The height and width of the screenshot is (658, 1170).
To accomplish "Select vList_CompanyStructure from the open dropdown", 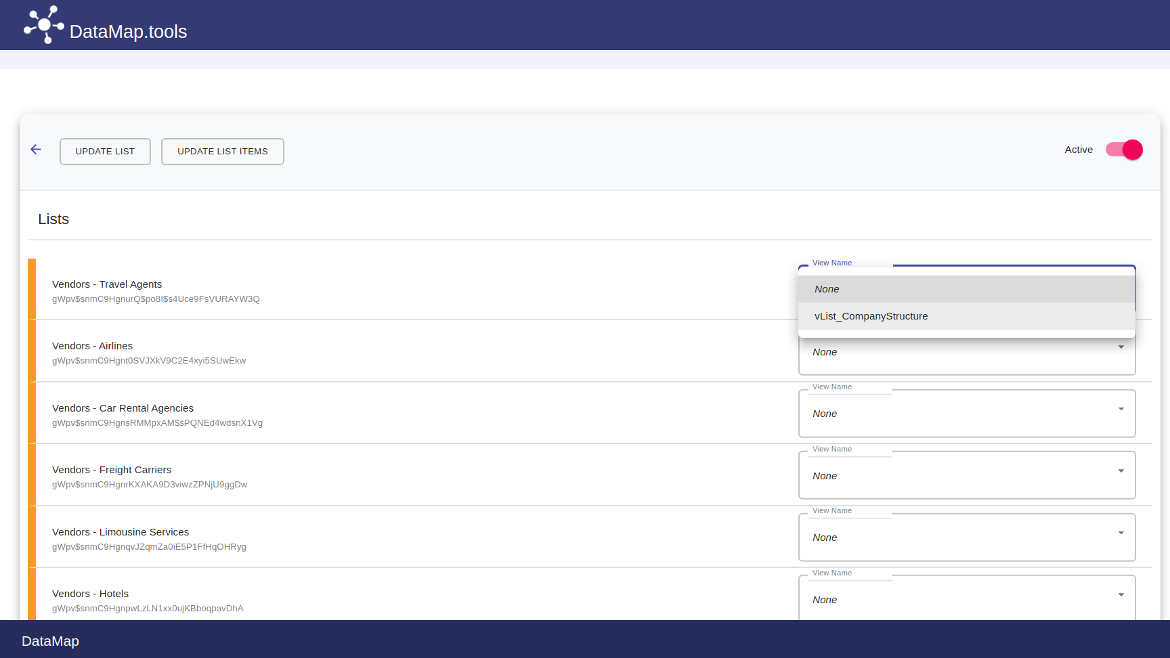I will tap(869, 316).
